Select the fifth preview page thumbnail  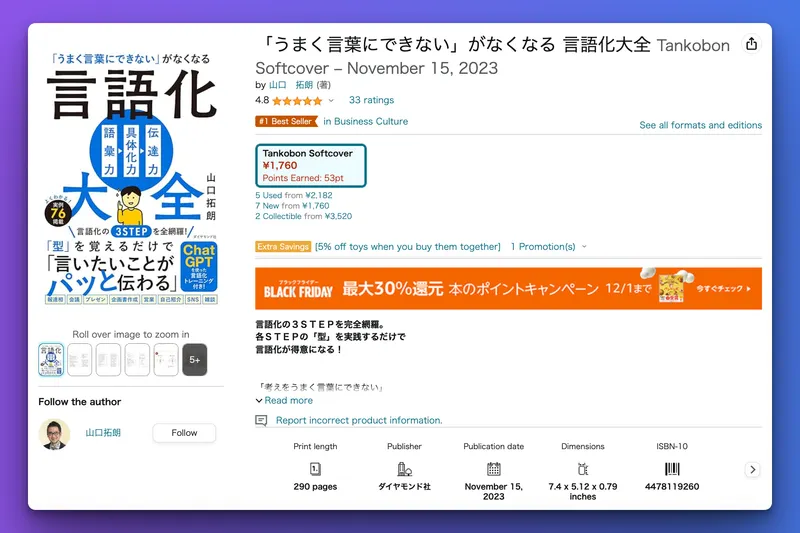pyautogui.click(x=166, y=360)
